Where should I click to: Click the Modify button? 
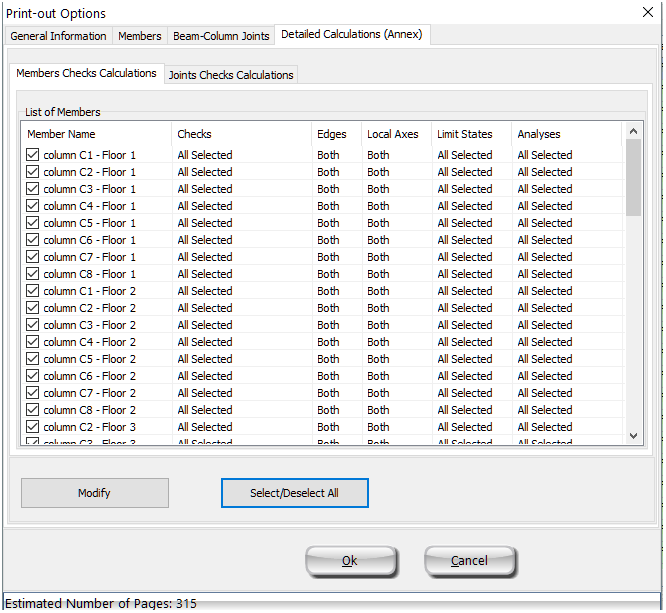click(x=94, y=493)
